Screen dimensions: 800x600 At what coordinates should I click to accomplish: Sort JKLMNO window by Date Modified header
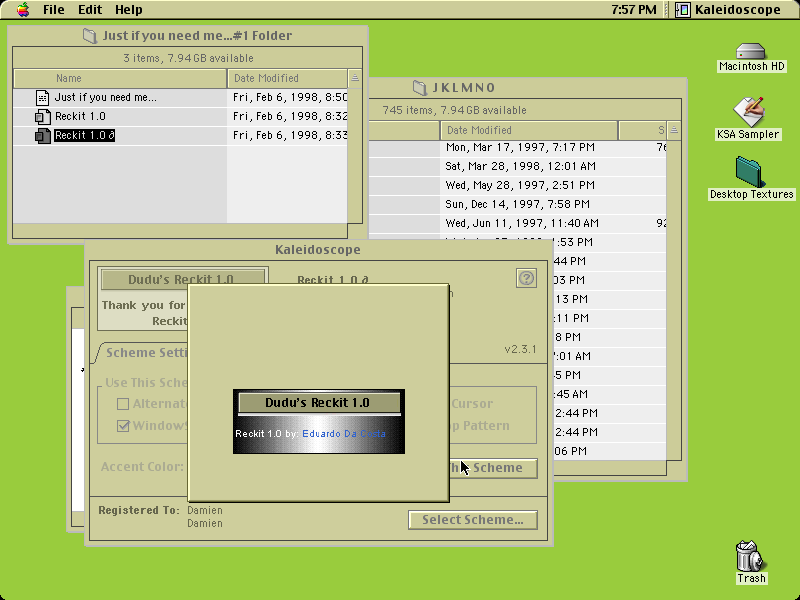tap(529, 130)
